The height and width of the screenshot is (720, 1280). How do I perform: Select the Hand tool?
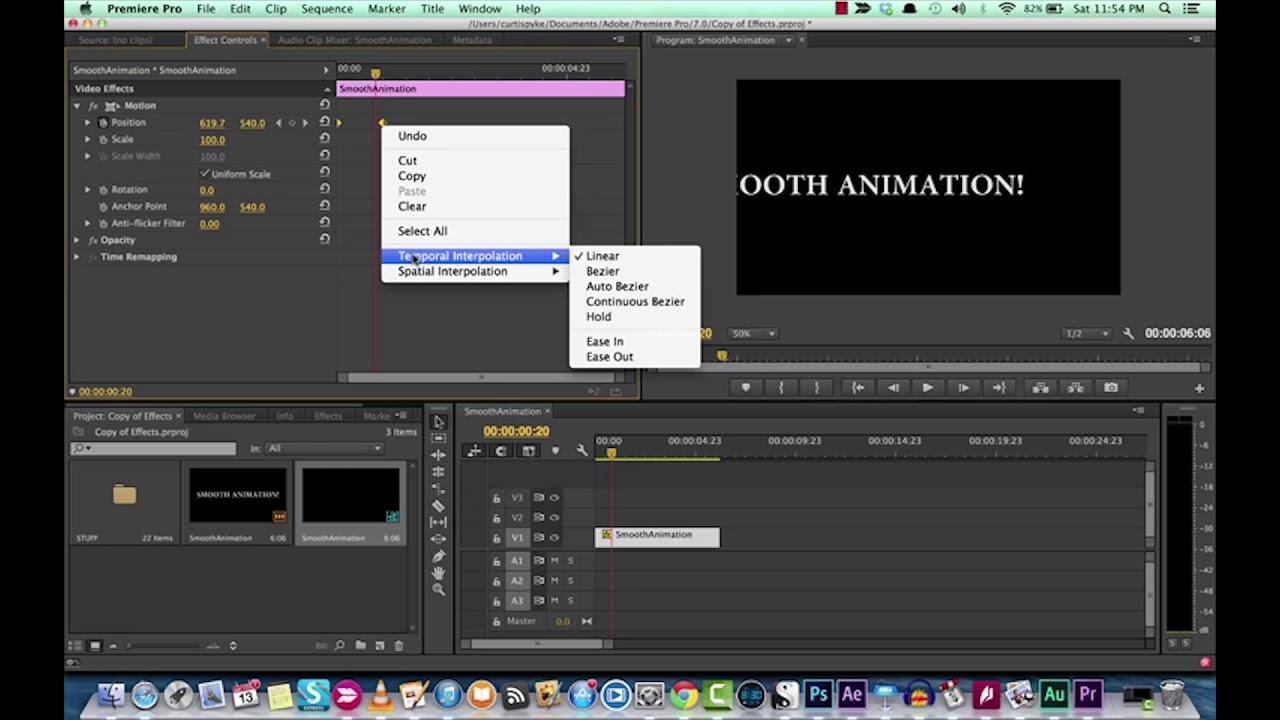[438, 573]
